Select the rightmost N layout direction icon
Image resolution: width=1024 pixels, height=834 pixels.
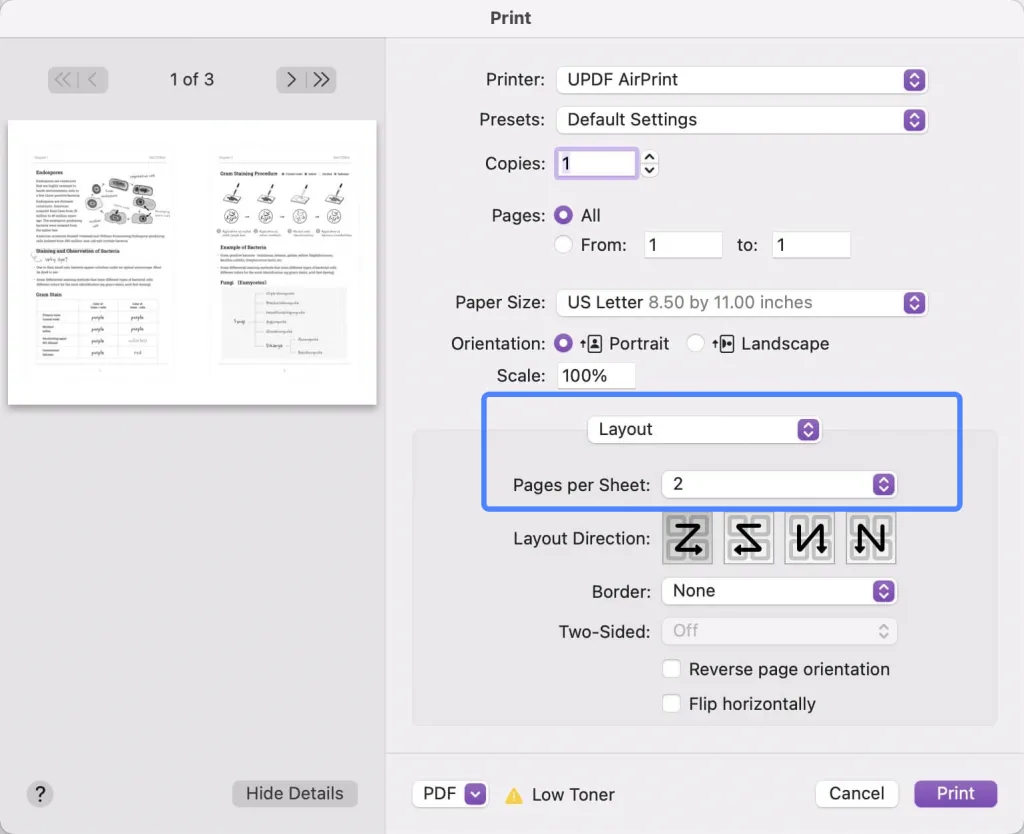870,538
